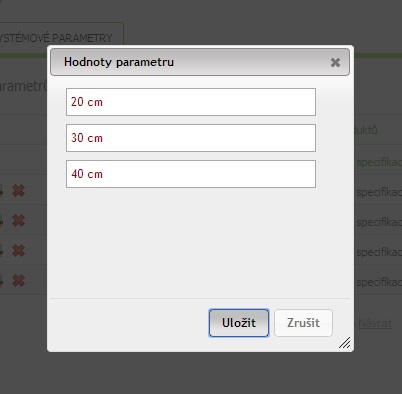
Task: Open the green specifikace link
Action: (x=379, y=163)
